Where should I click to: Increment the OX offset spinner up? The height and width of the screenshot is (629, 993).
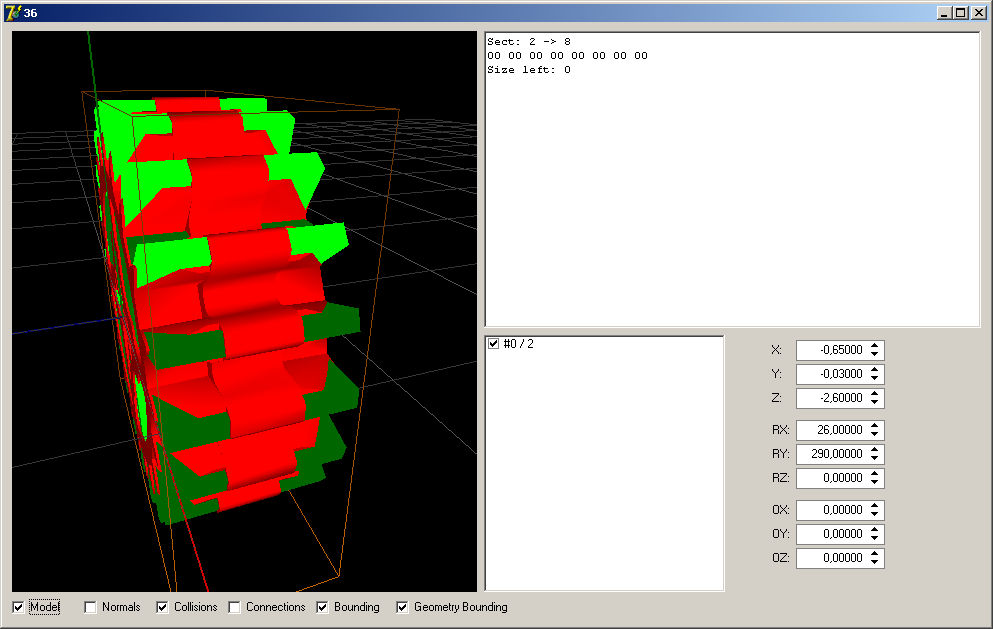[x=875, y=506]
